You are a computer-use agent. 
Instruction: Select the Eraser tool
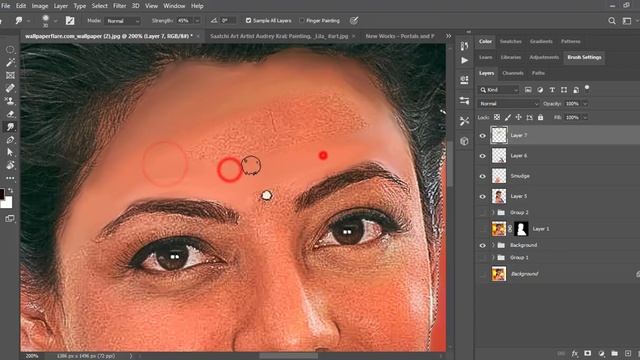pyautogui.click(x=10, y=114)
